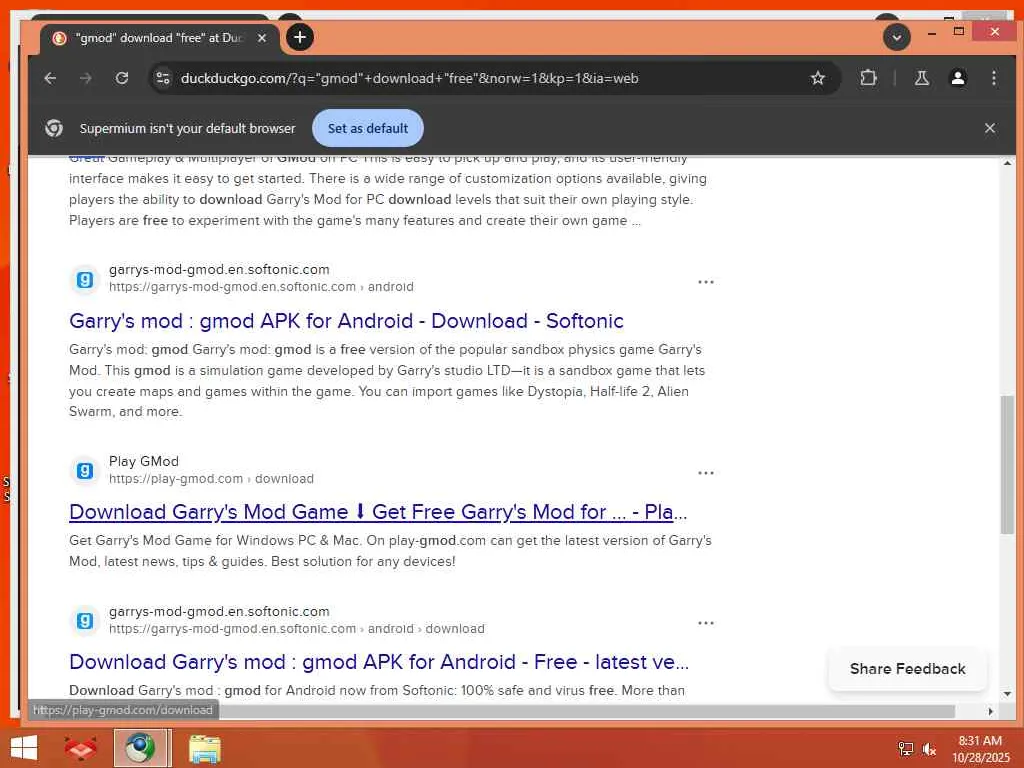Click the horizontal scroll right arrow
The height and width of the screenshot is (768, 1024).
[991, 711]
